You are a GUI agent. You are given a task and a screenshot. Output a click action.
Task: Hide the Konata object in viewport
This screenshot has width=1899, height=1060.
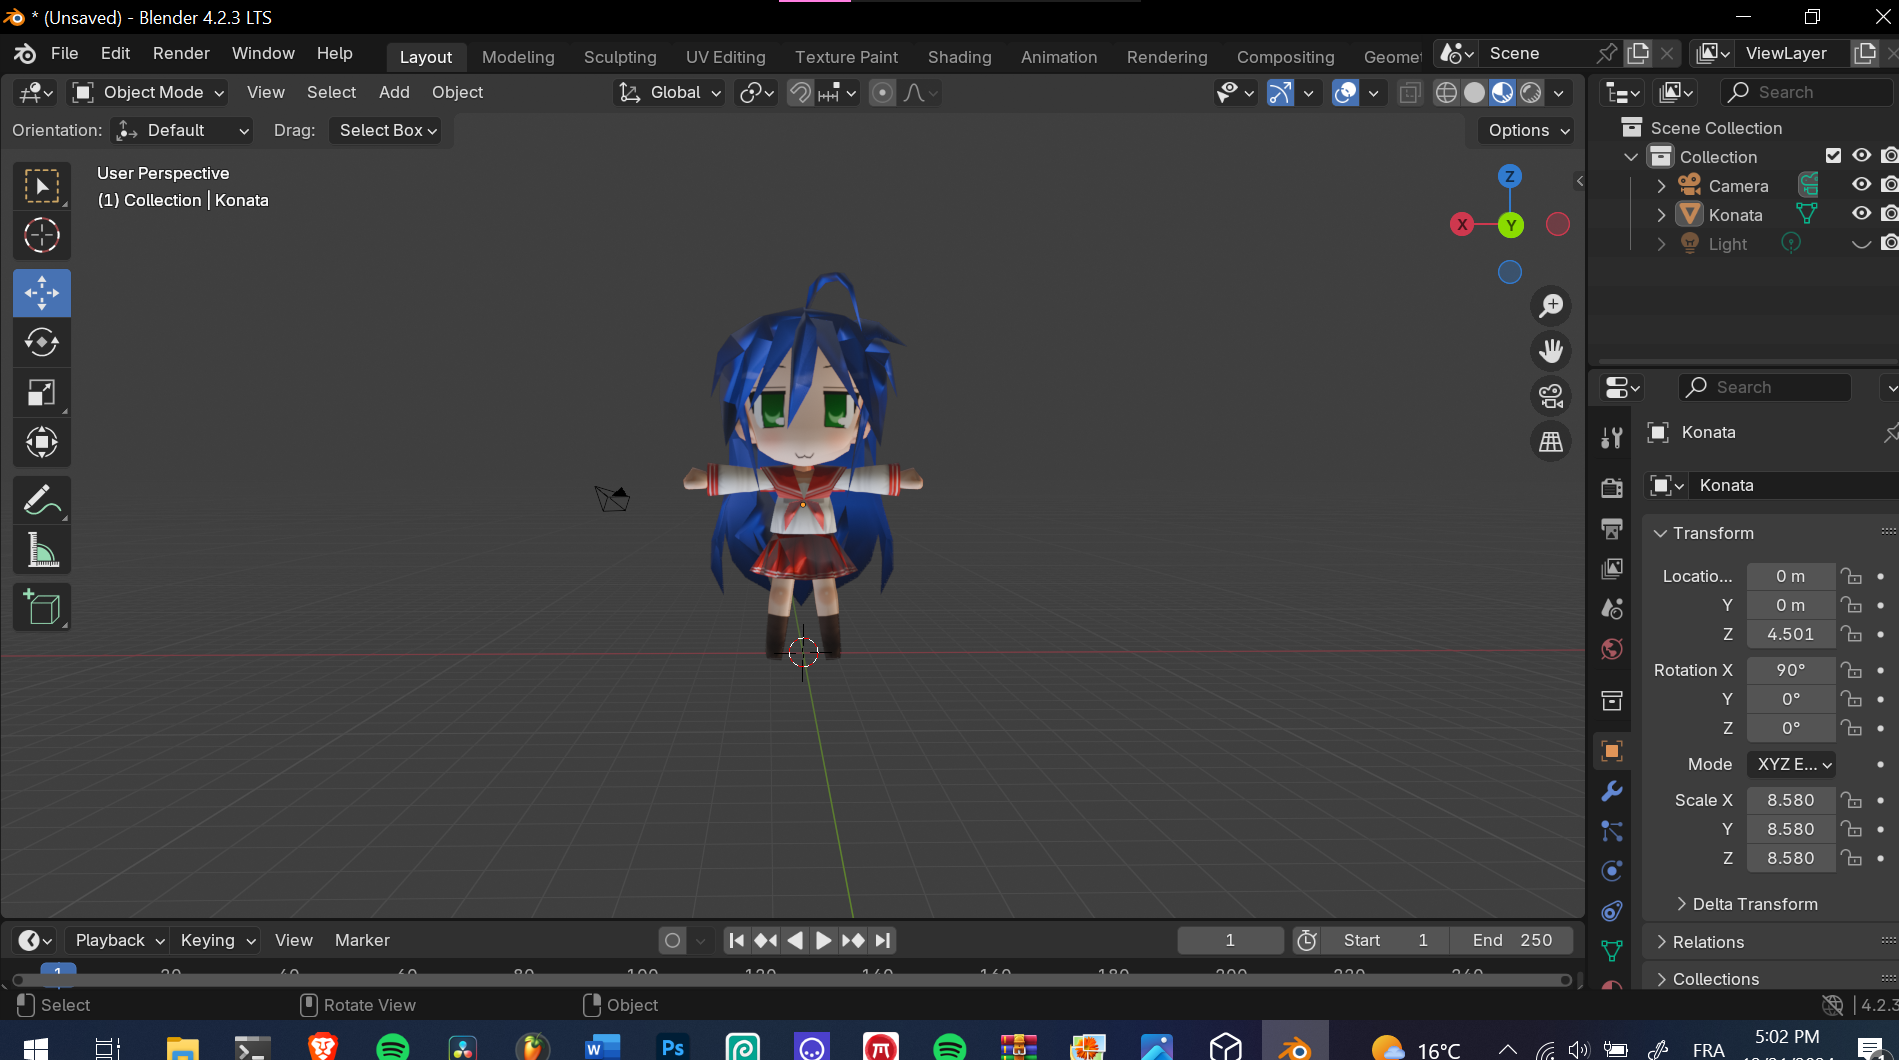(x=1861, y=214)
